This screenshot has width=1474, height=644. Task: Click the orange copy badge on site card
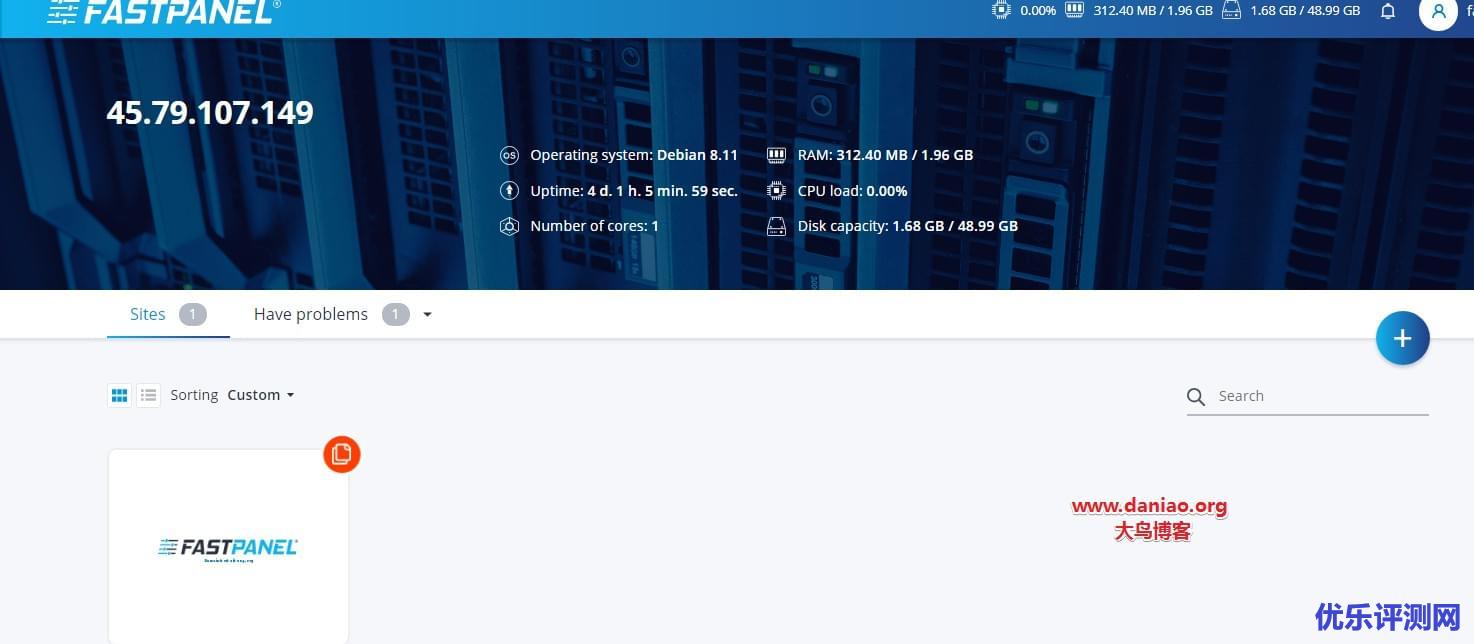pyautogui.click(x=342, y=454)
